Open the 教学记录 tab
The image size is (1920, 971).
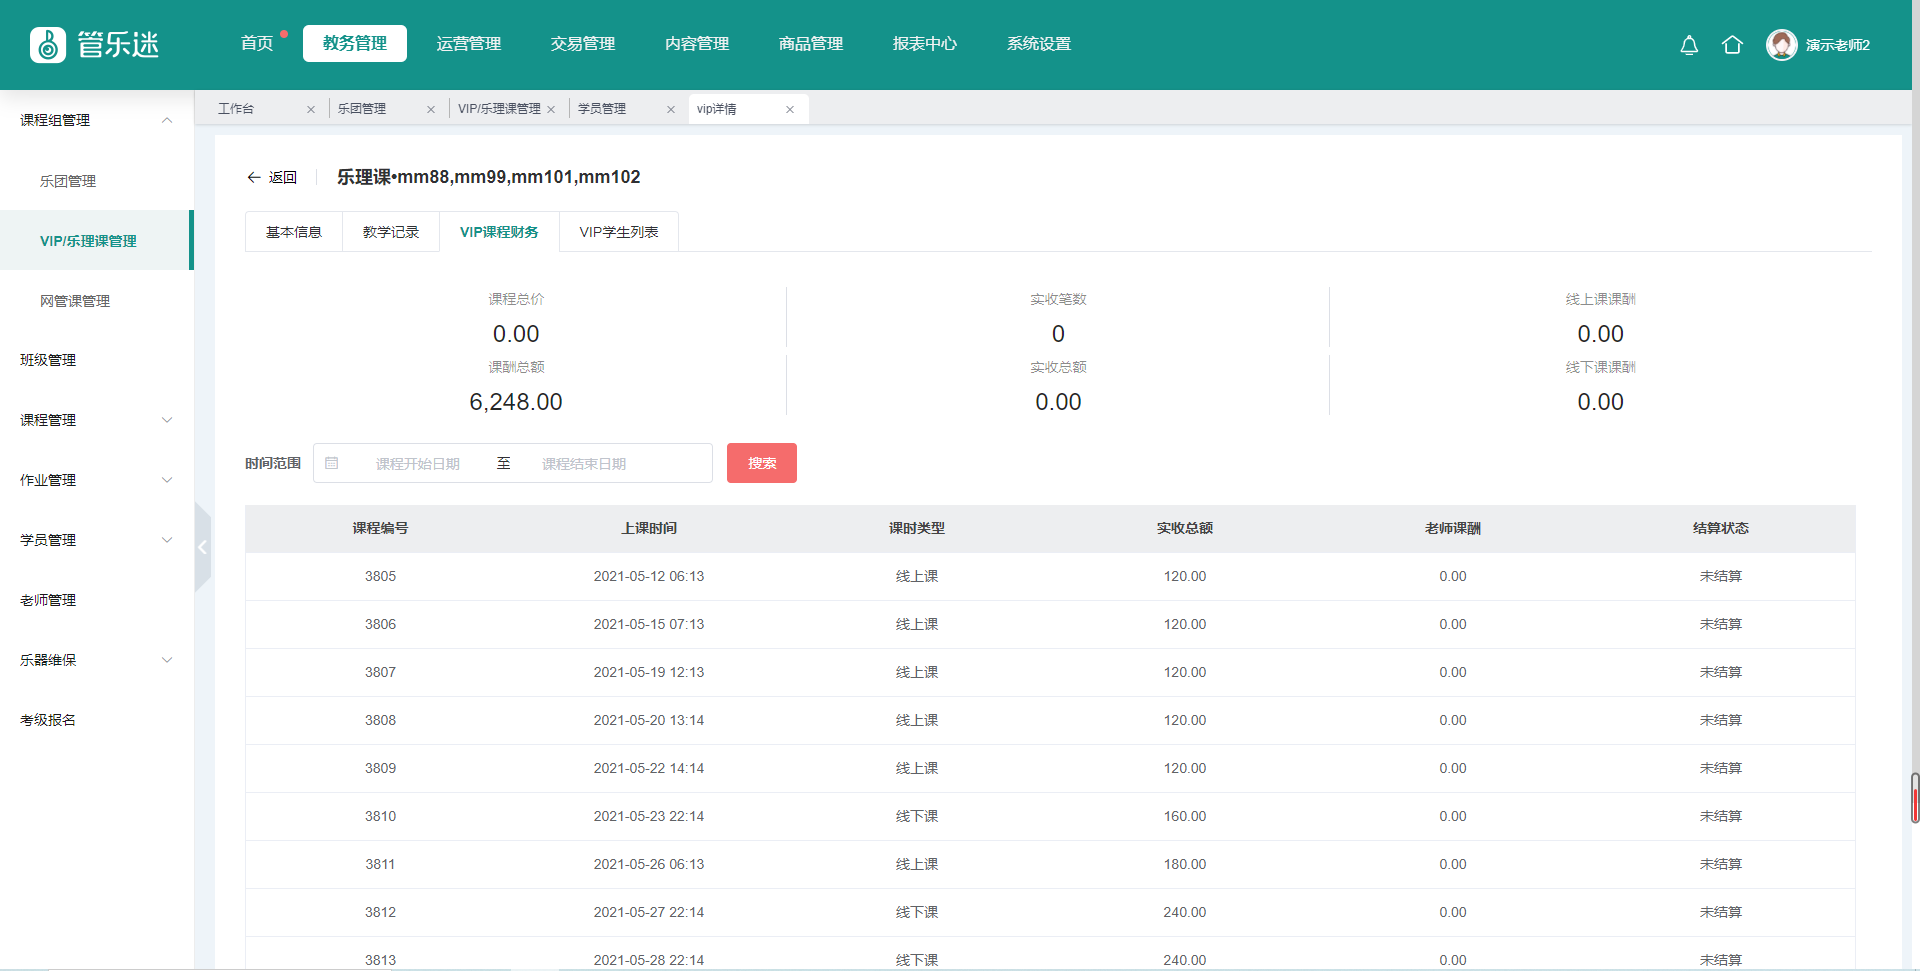click(390, 232)
